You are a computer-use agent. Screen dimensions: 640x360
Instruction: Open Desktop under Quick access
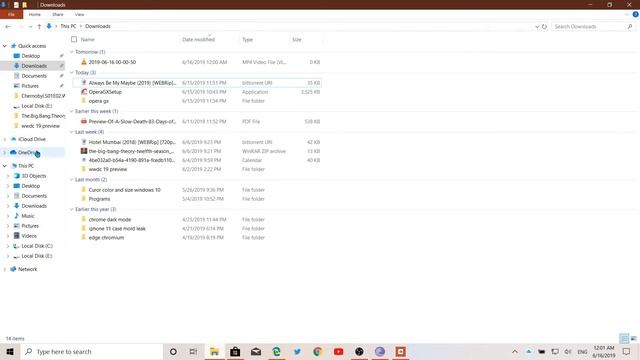pos(31,56)
